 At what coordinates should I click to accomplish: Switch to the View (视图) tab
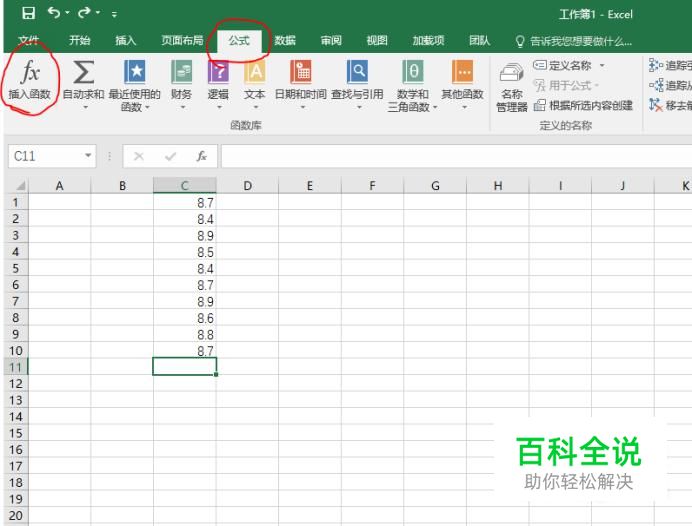(377, 41)
